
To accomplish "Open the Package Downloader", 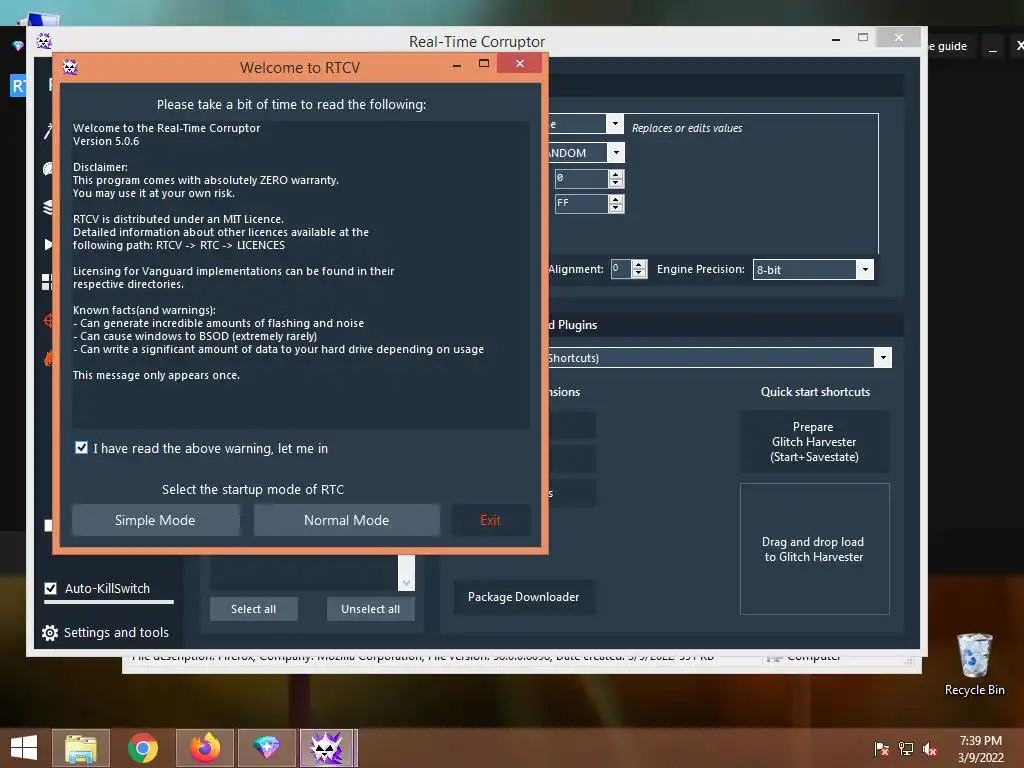I will [524, 597].
